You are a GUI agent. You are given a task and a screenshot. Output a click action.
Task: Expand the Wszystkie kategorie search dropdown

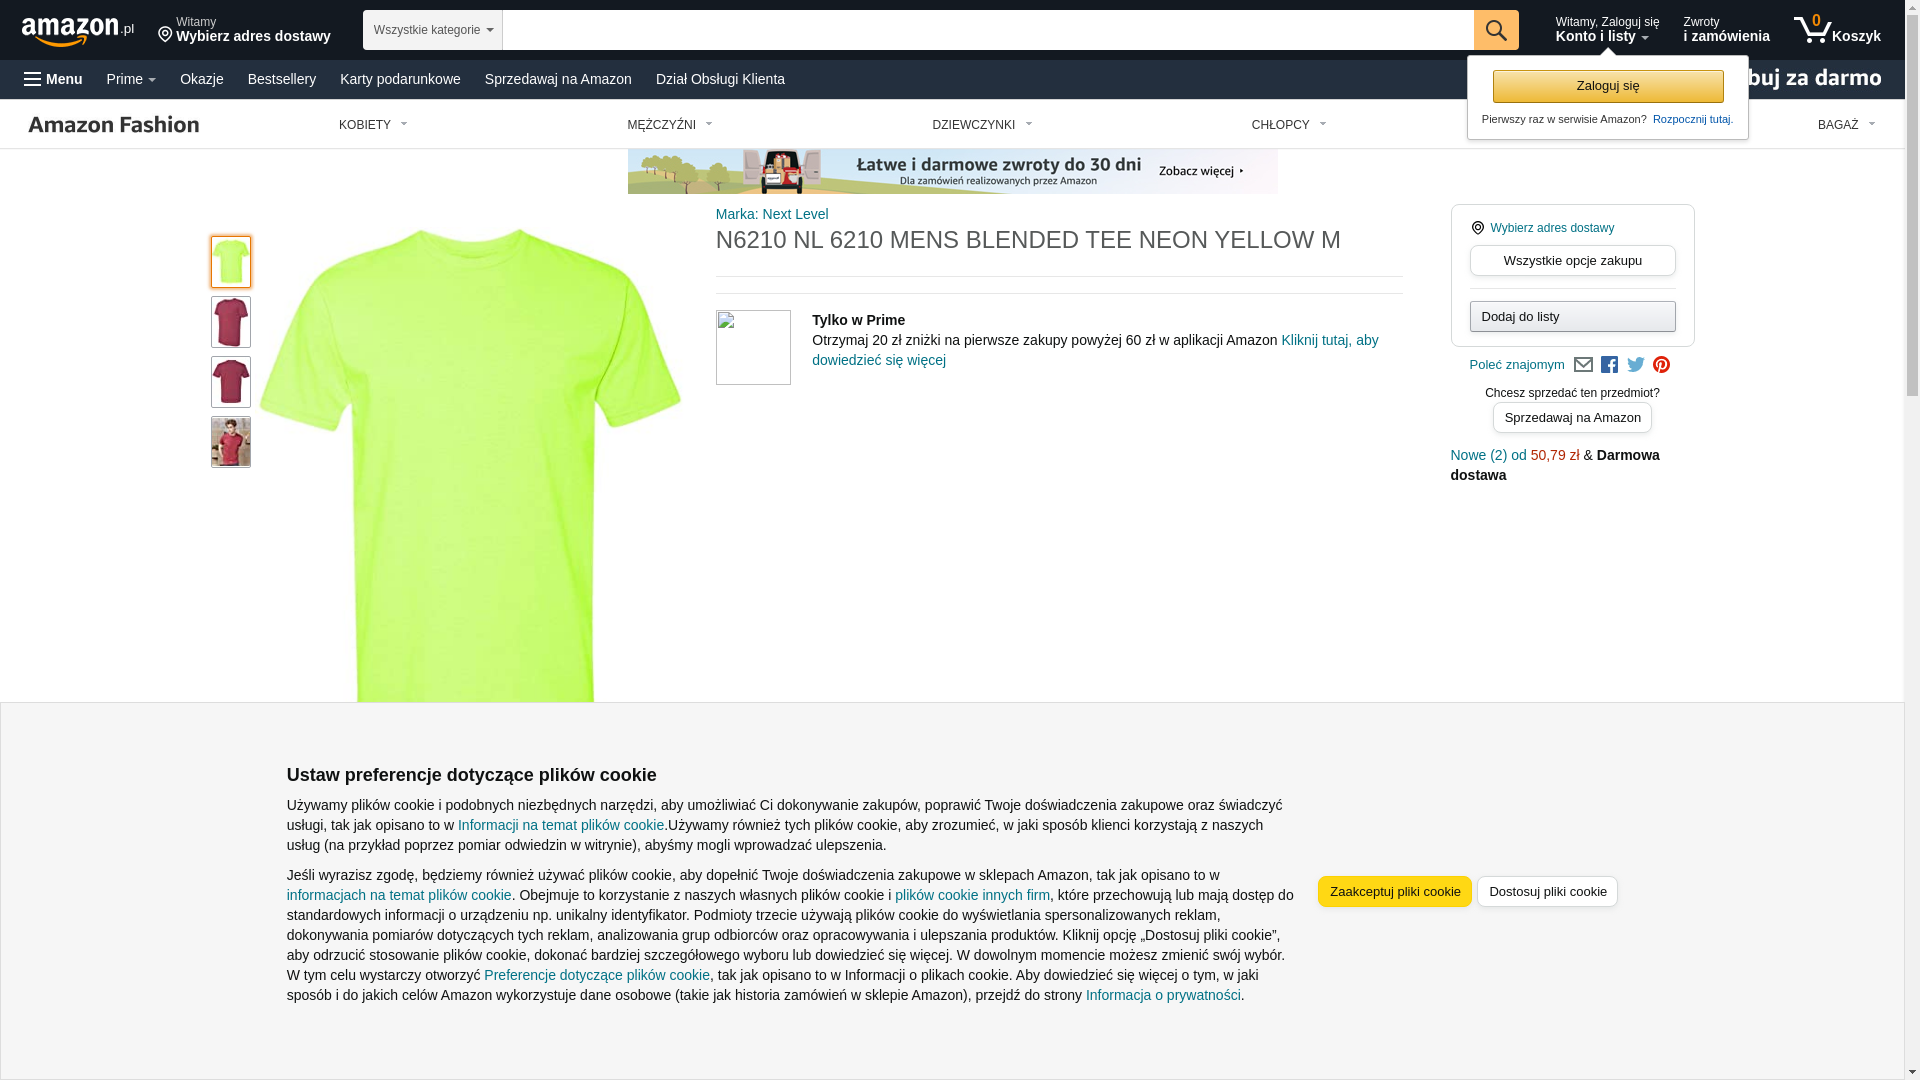pyautogui.click(x=433, y=30)
